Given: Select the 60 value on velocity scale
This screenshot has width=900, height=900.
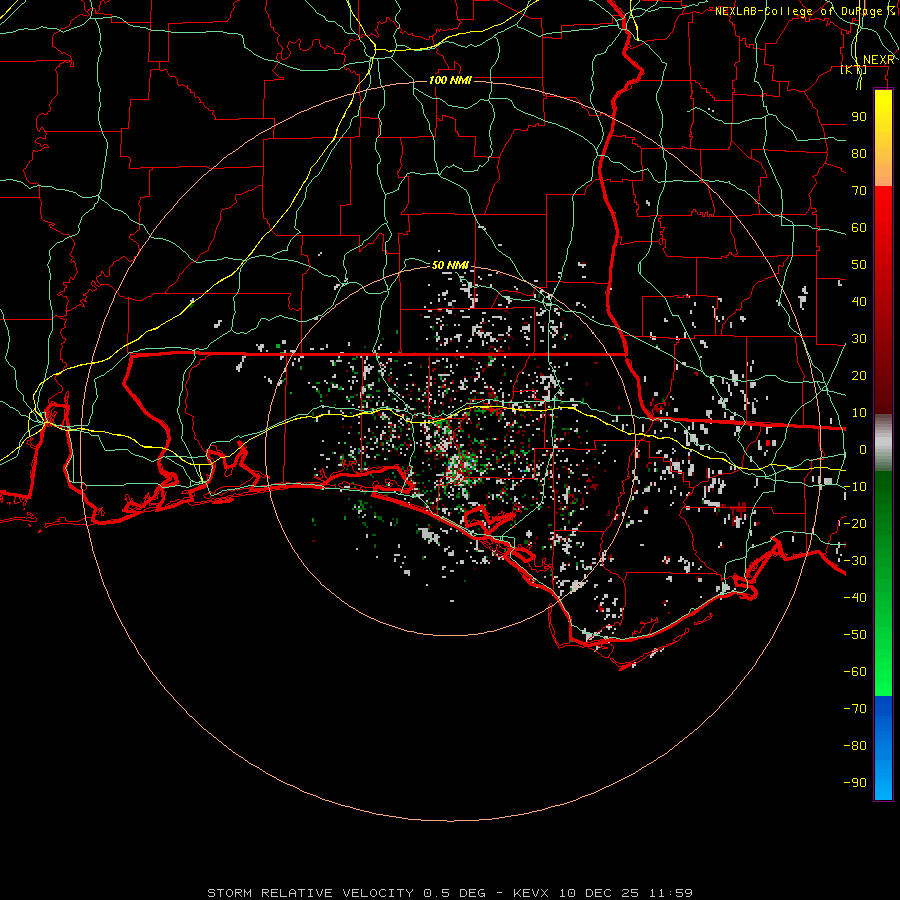Looking at the screenshot, I should pos(859,228).
